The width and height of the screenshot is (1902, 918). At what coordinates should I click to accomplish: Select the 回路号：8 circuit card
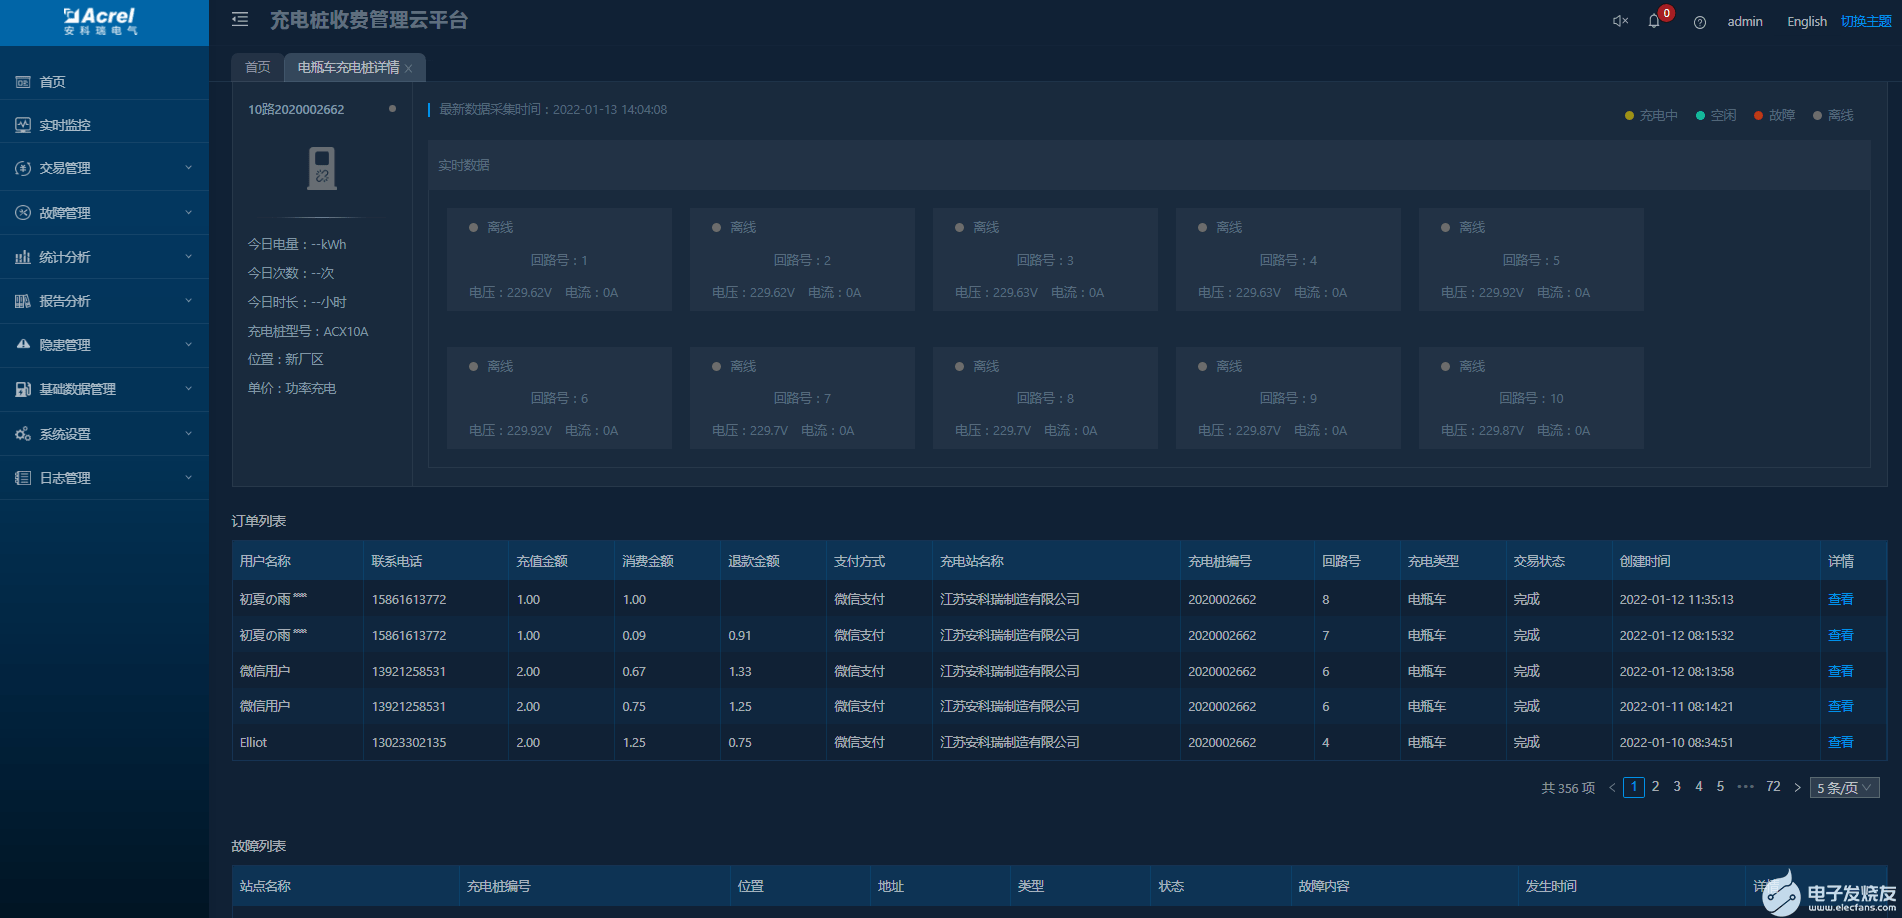pyautogui.click(x=1045, y=398)
